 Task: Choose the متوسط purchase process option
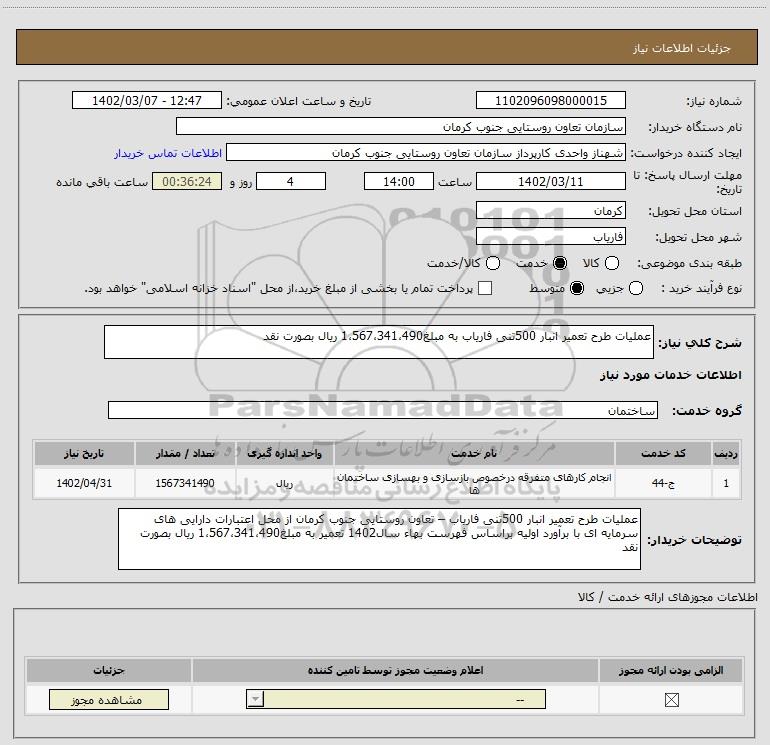click(577, 288)
